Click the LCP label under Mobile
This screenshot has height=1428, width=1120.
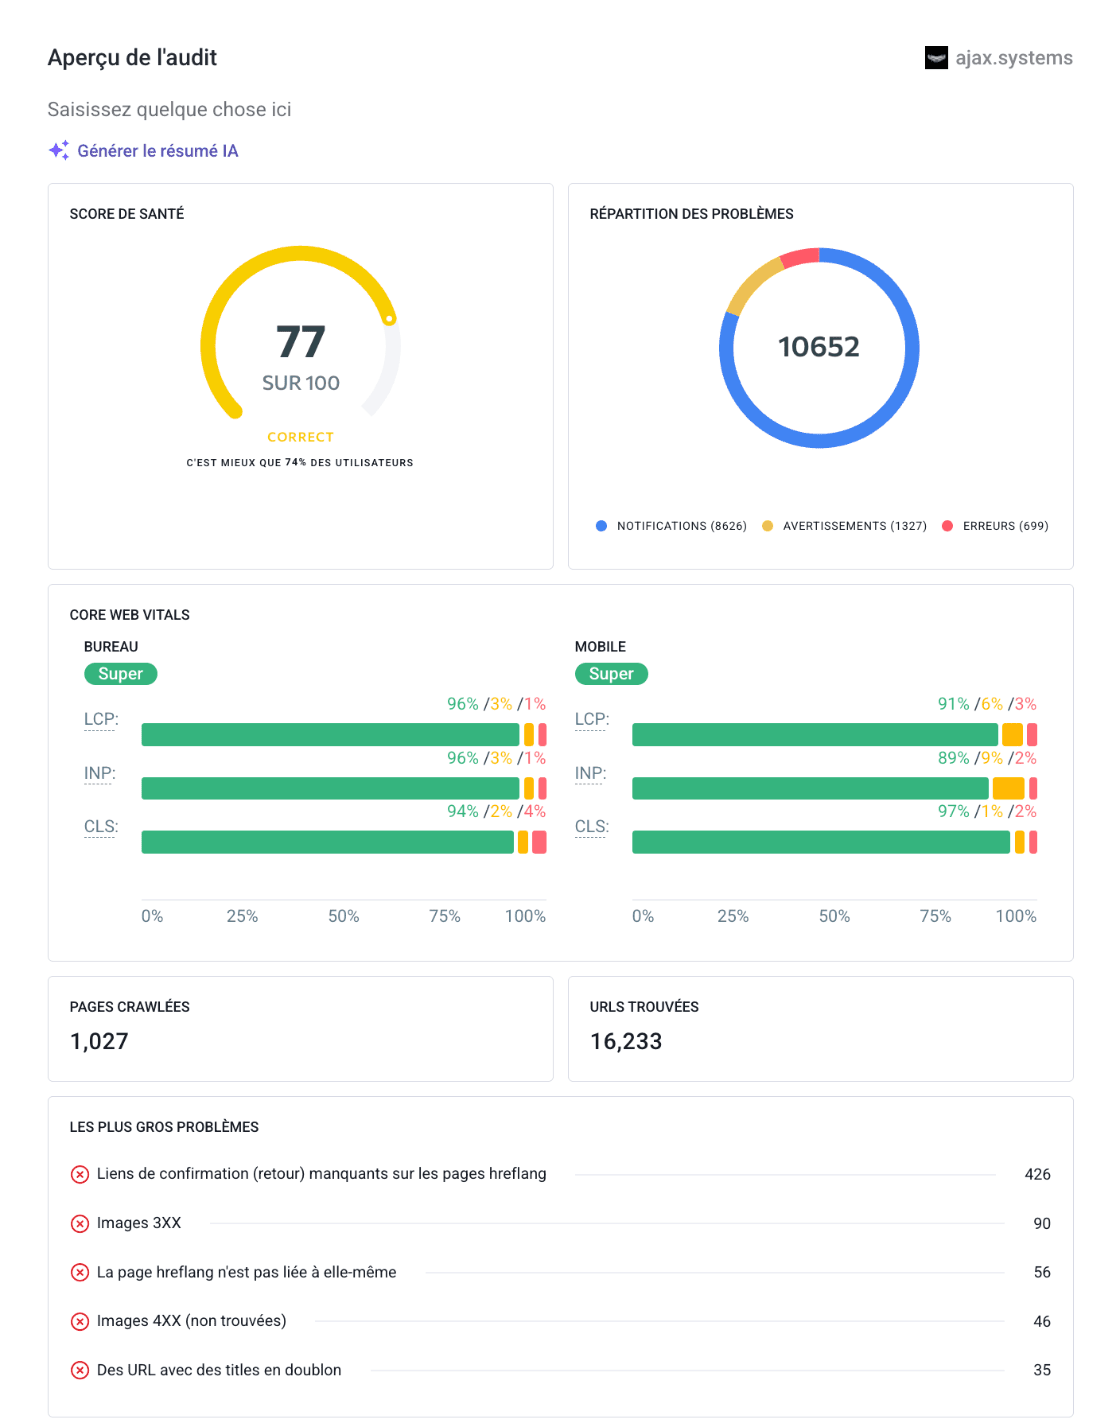pyautogui.click(x=592, y=719)
